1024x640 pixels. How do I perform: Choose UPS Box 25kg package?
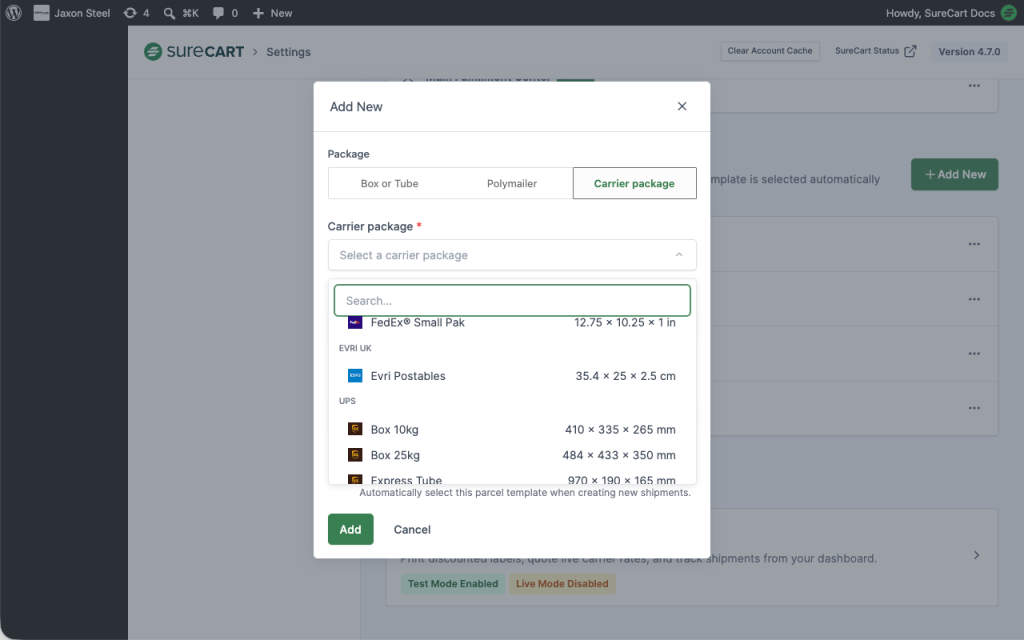(512, 455)
